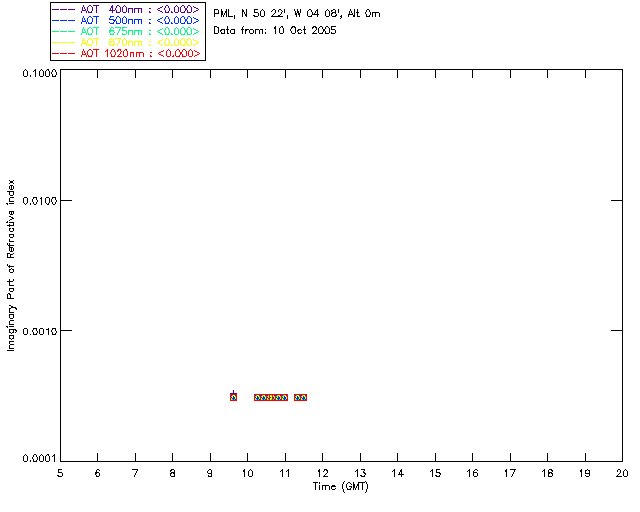
Task: Select the AOT 675nm legend entry
Action: click(140, 31)
